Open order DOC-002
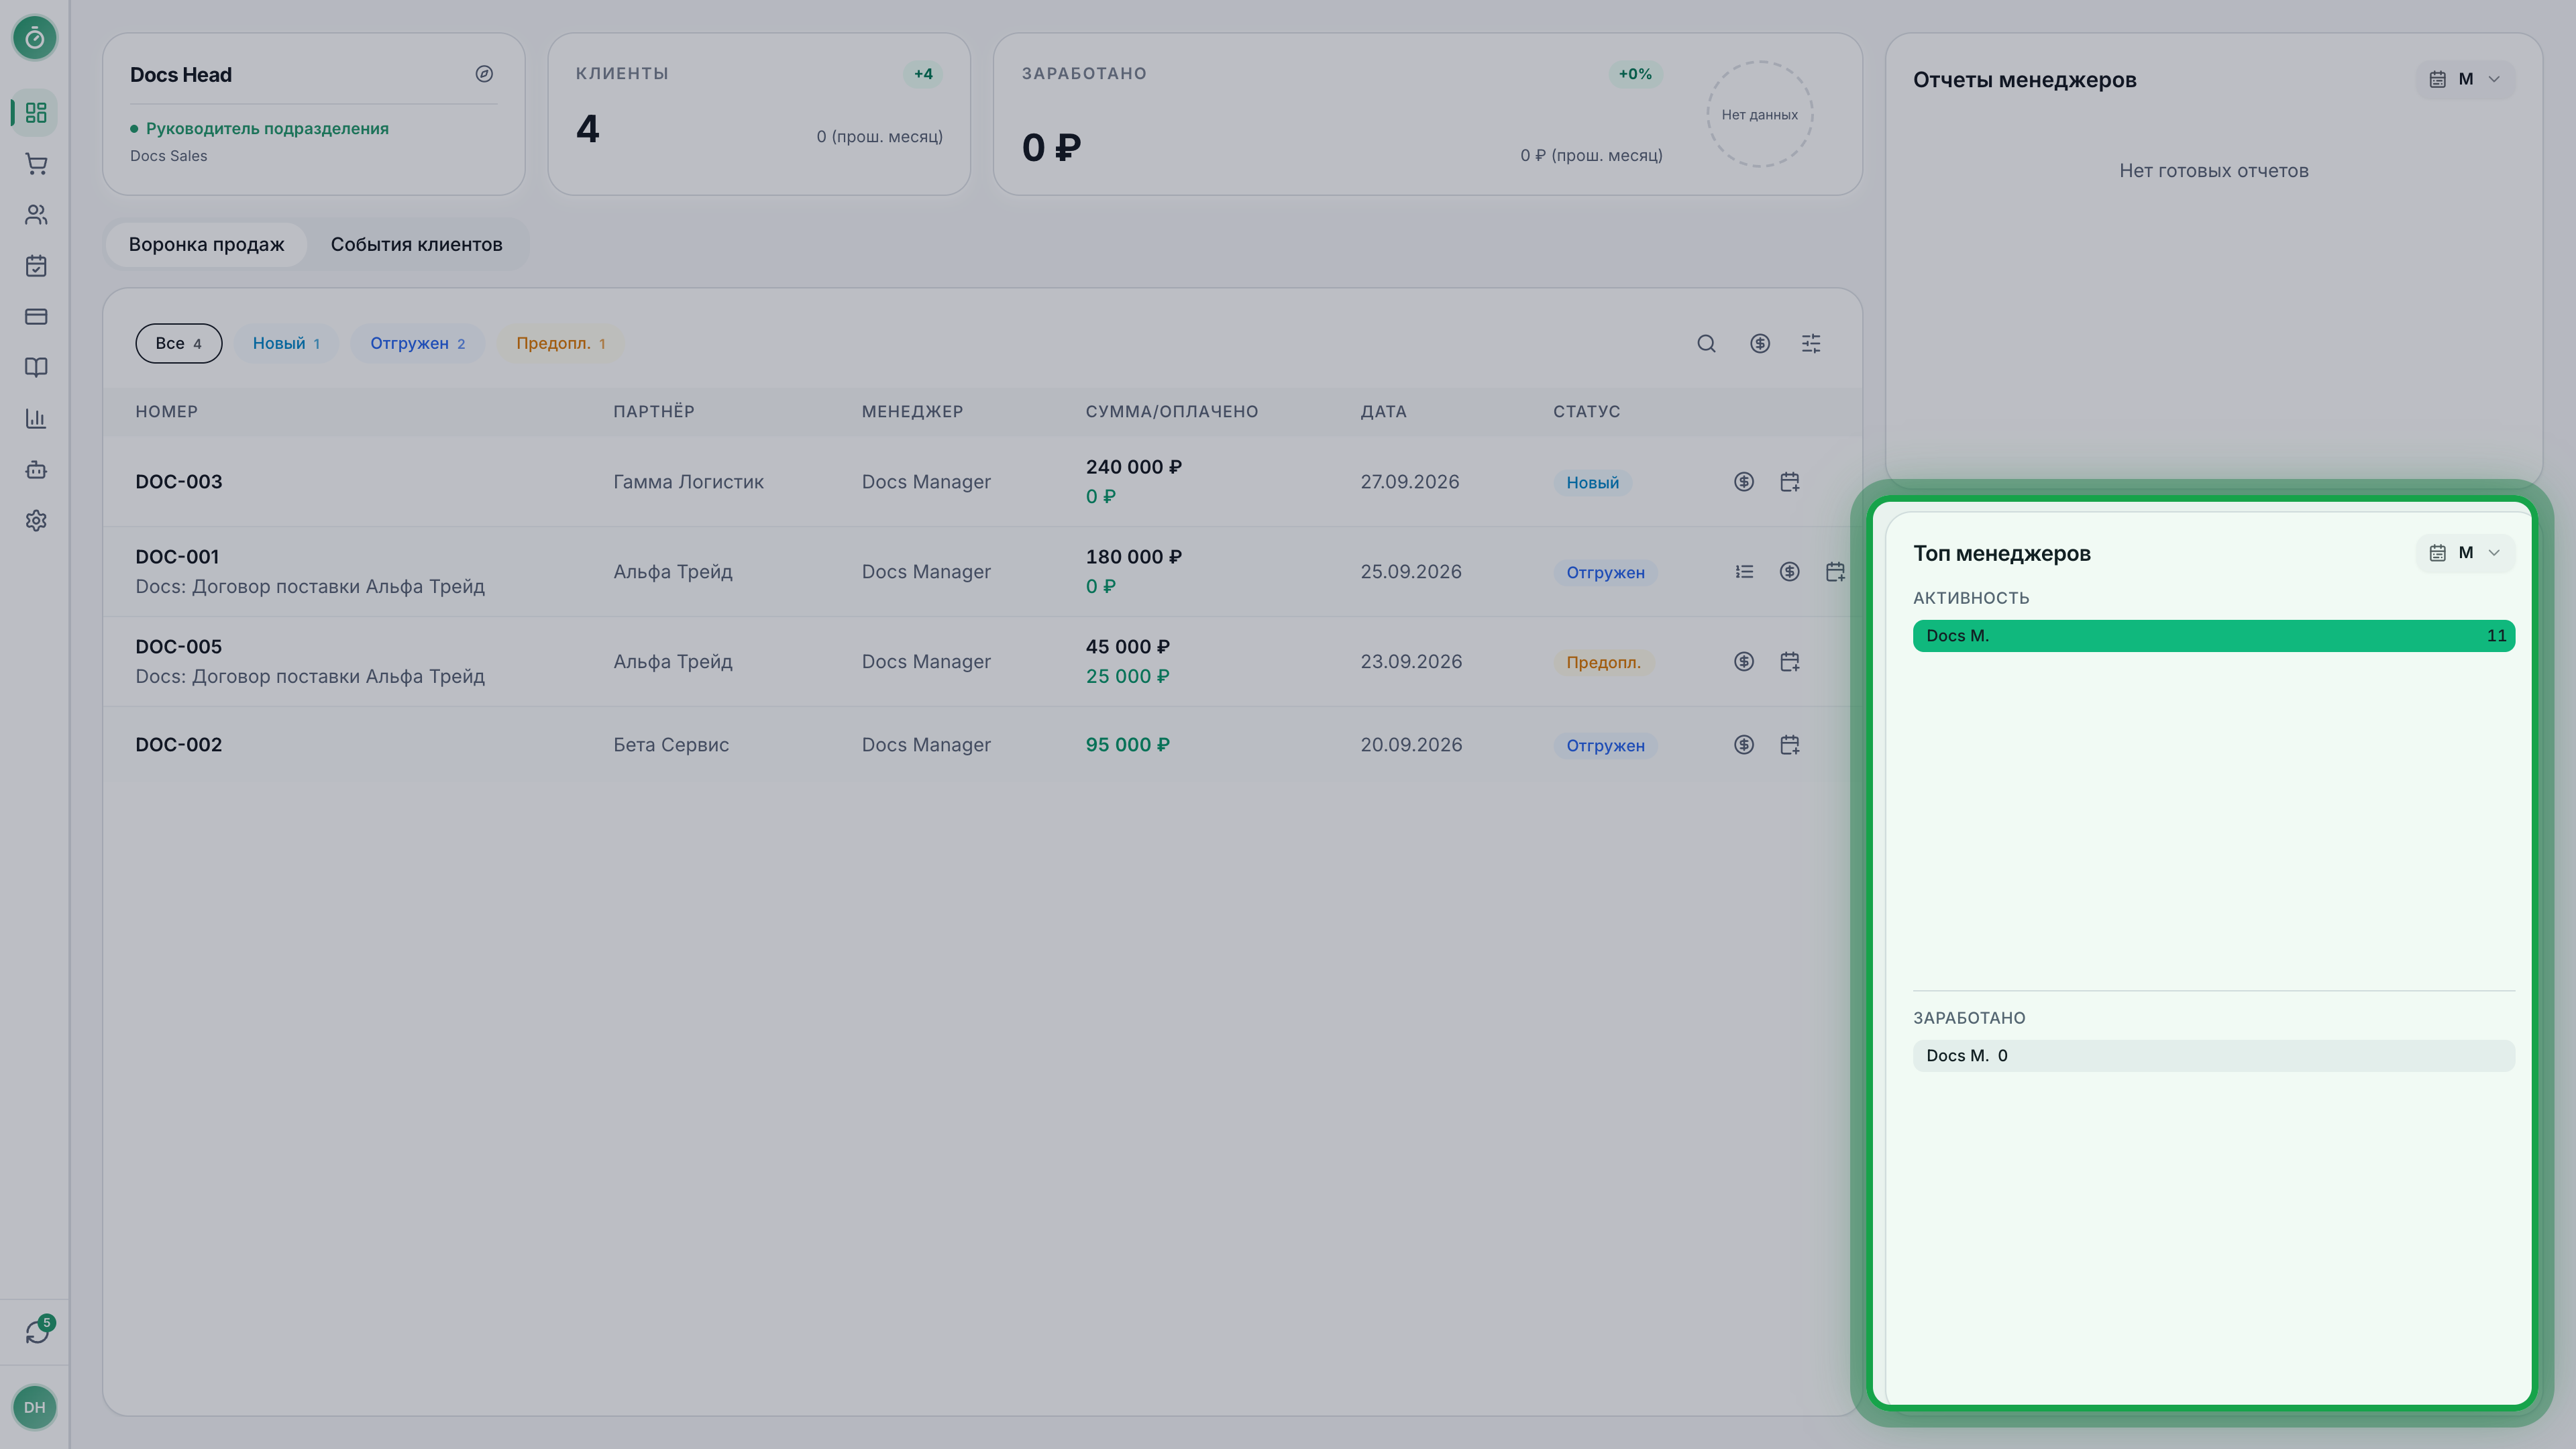 pos(179,745)
